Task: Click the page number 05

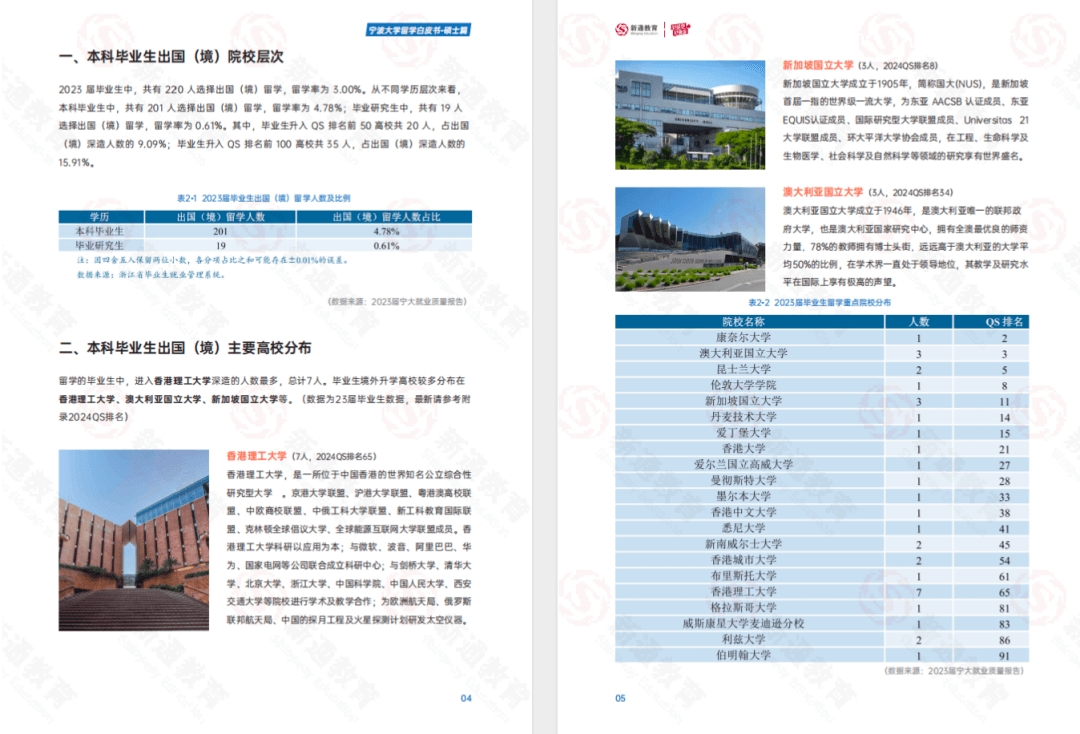Action: (x=621, y=698)
